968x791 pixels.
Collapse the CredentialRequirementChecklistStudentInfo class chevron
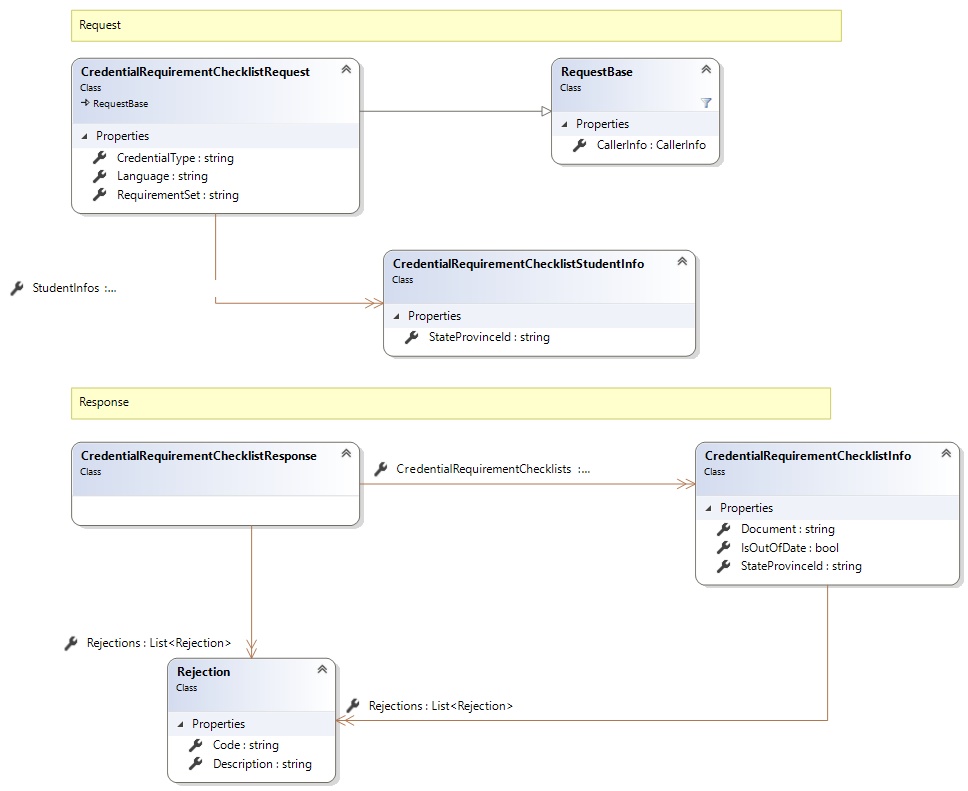point(681,262)
